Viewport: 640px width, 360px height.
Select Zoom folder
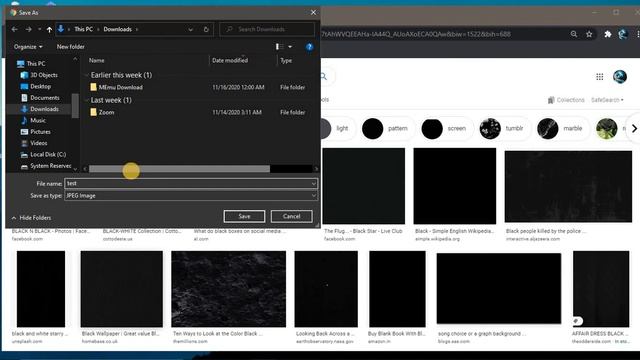[106, 112]
